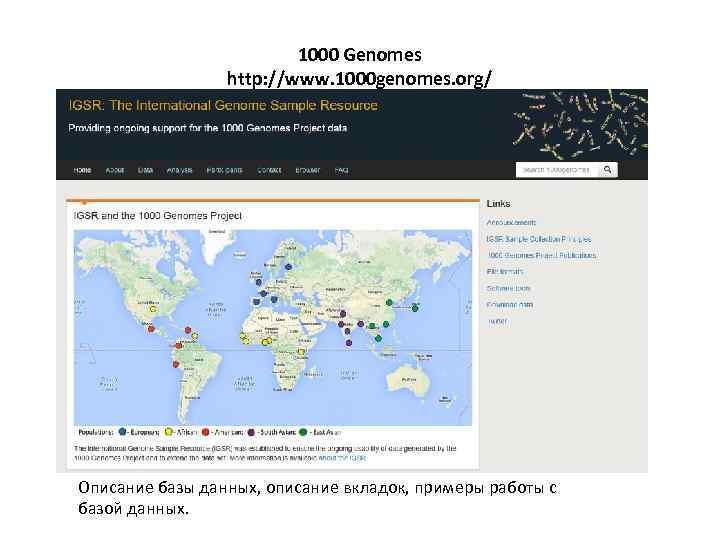Click the green marker near Beijing
The image size is (720, 540).
389,303
